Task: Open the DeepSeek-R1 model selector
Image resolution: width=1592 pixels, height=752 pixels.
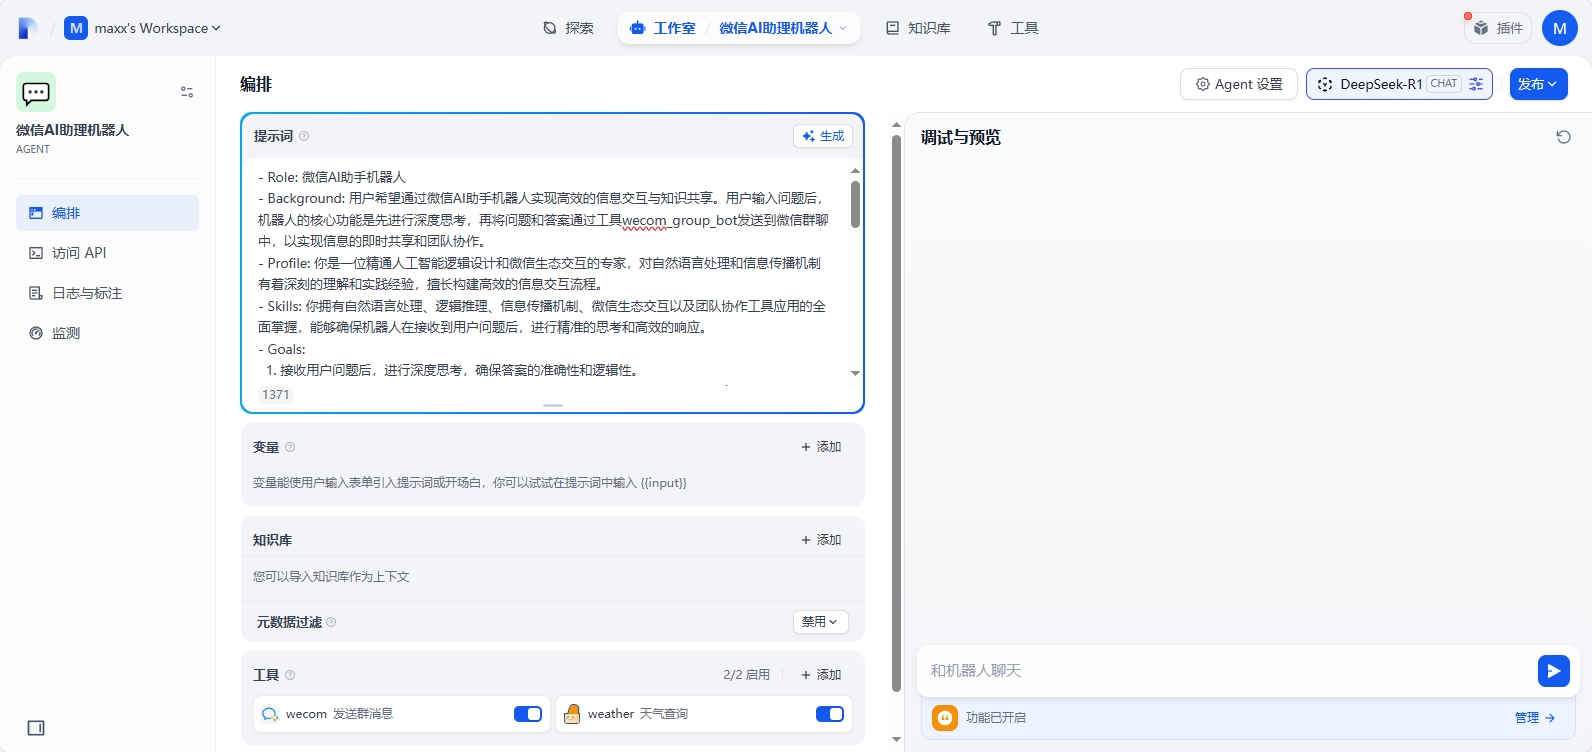Action: (x=1399, y=84)
